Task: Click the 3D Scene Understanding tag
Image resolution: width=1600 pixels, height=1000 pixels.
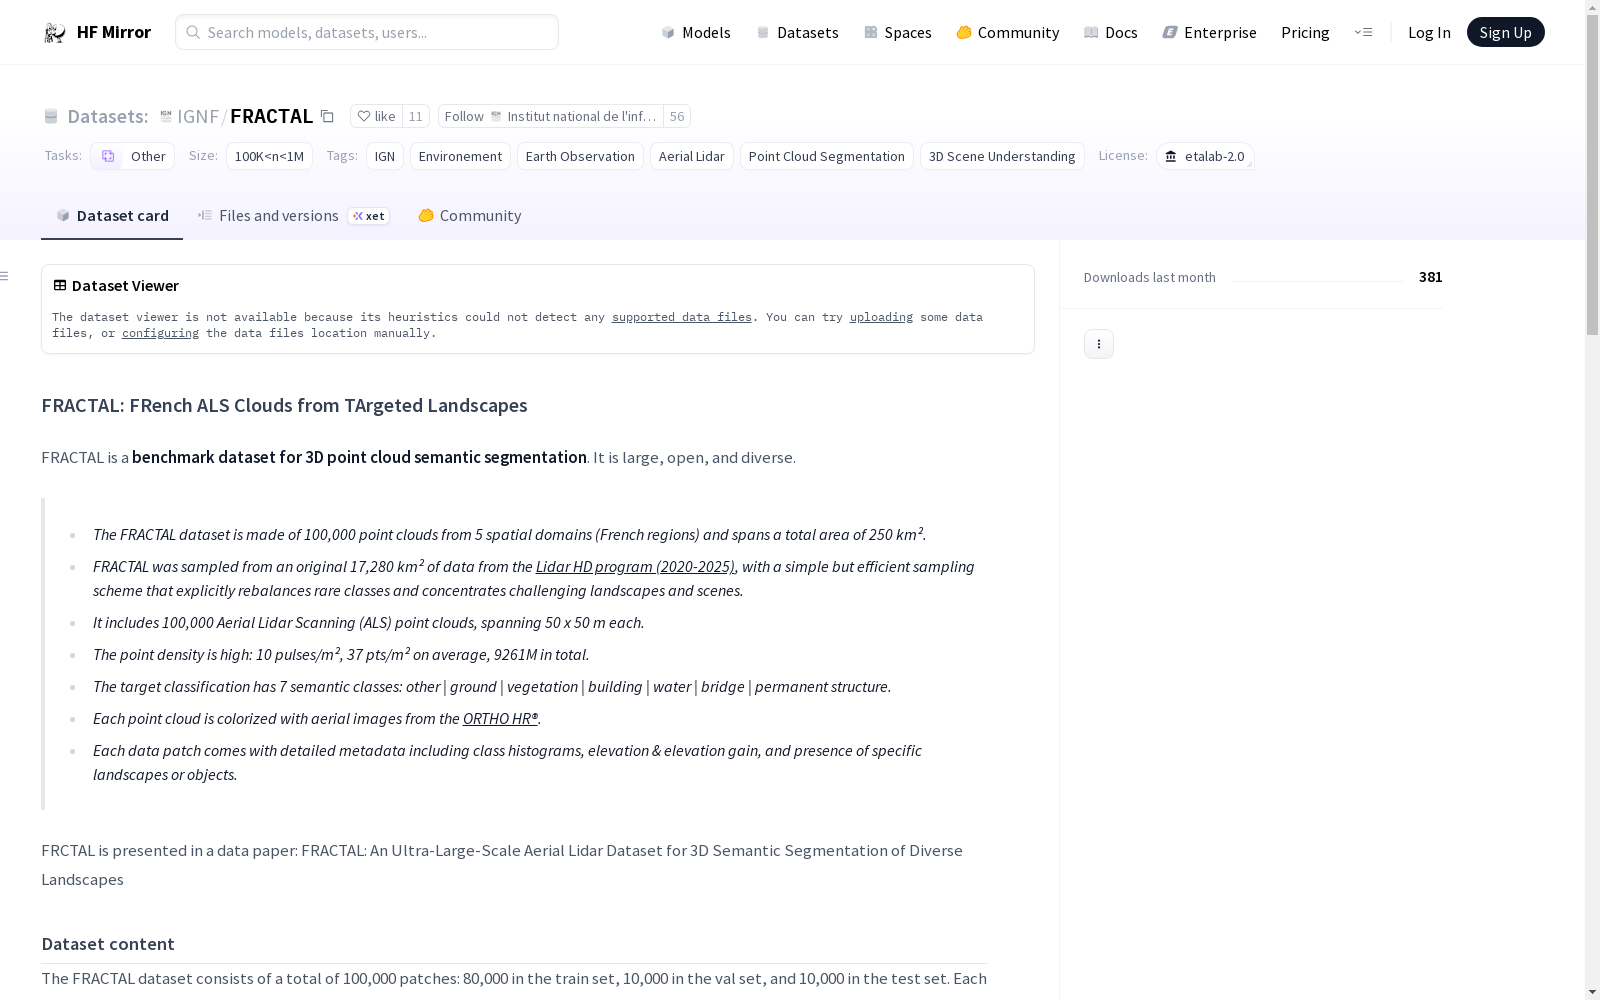Action: tap(1002, 156)
